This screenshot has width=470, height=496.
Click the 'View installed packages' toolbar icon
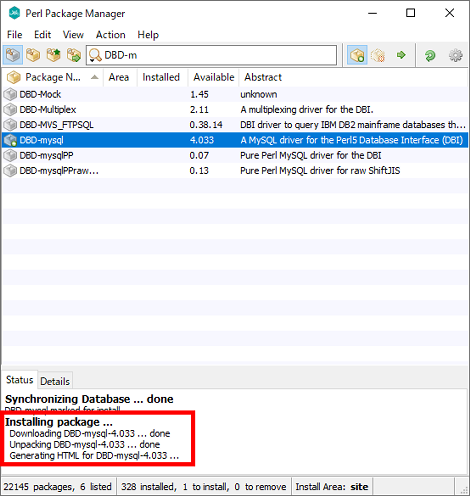pyautogui.click(x=33, y=55)
